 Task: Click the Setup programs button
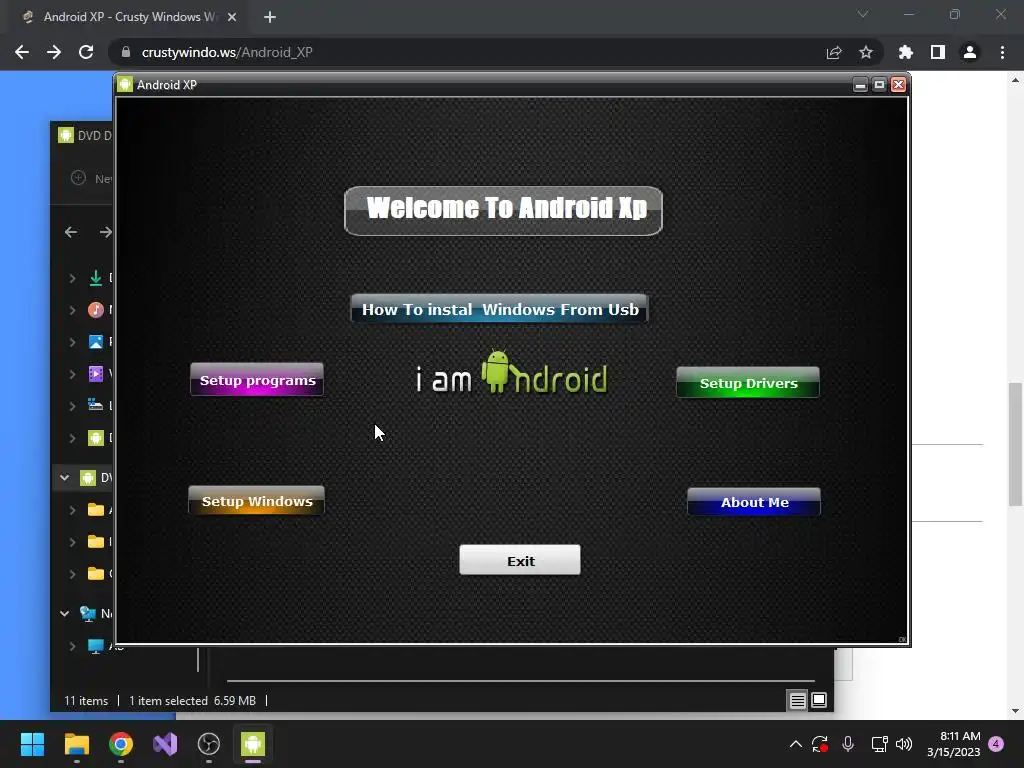coord(257,379)
